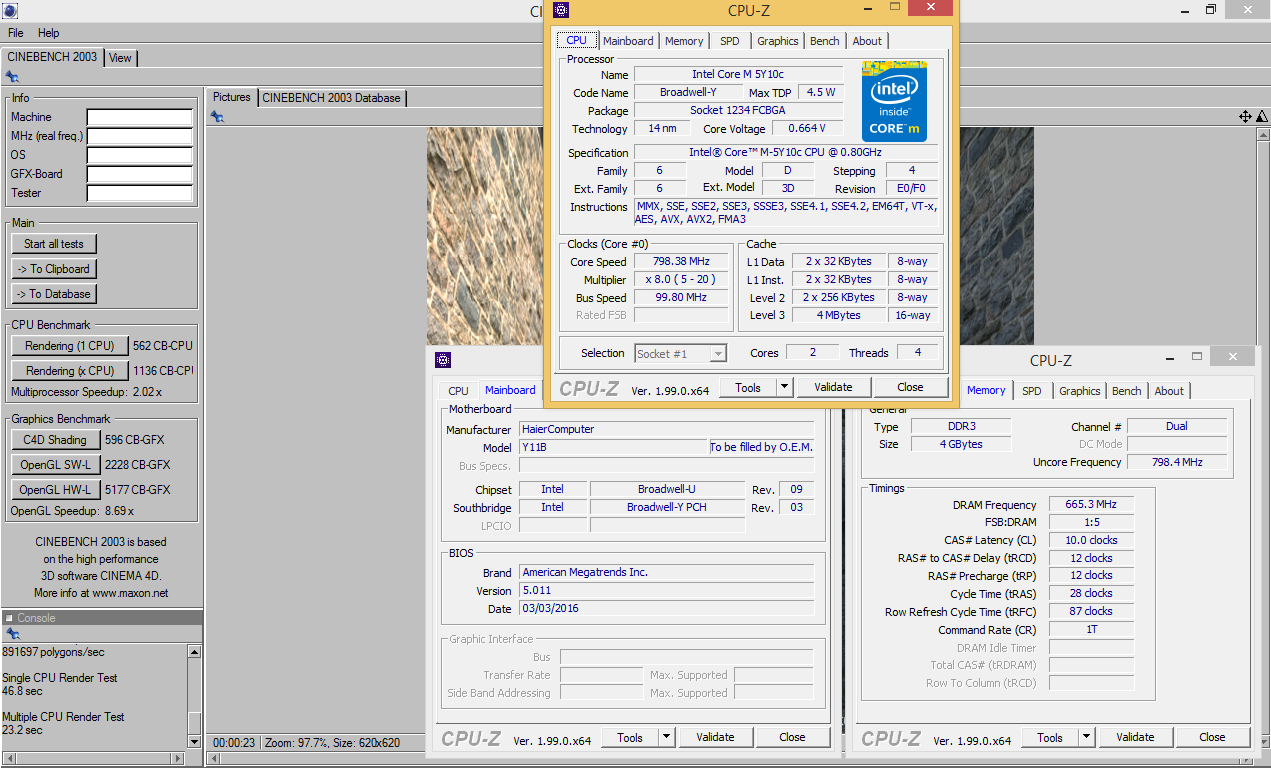Click the Console scrollbar down arrow
The width and height of the screenshot is (1271, 768).
[x=195, y=741]
